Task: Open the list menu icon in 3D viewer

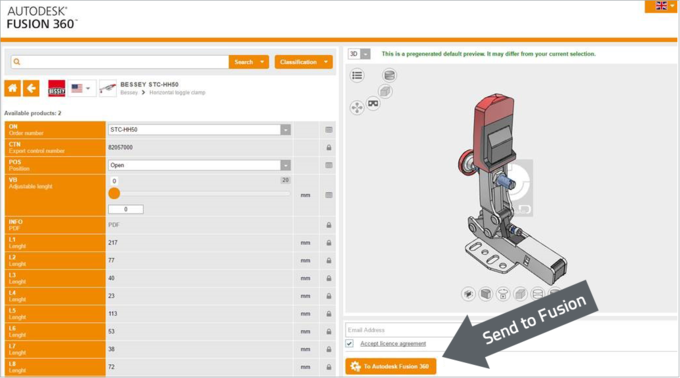Action: (x=357, y=75)
